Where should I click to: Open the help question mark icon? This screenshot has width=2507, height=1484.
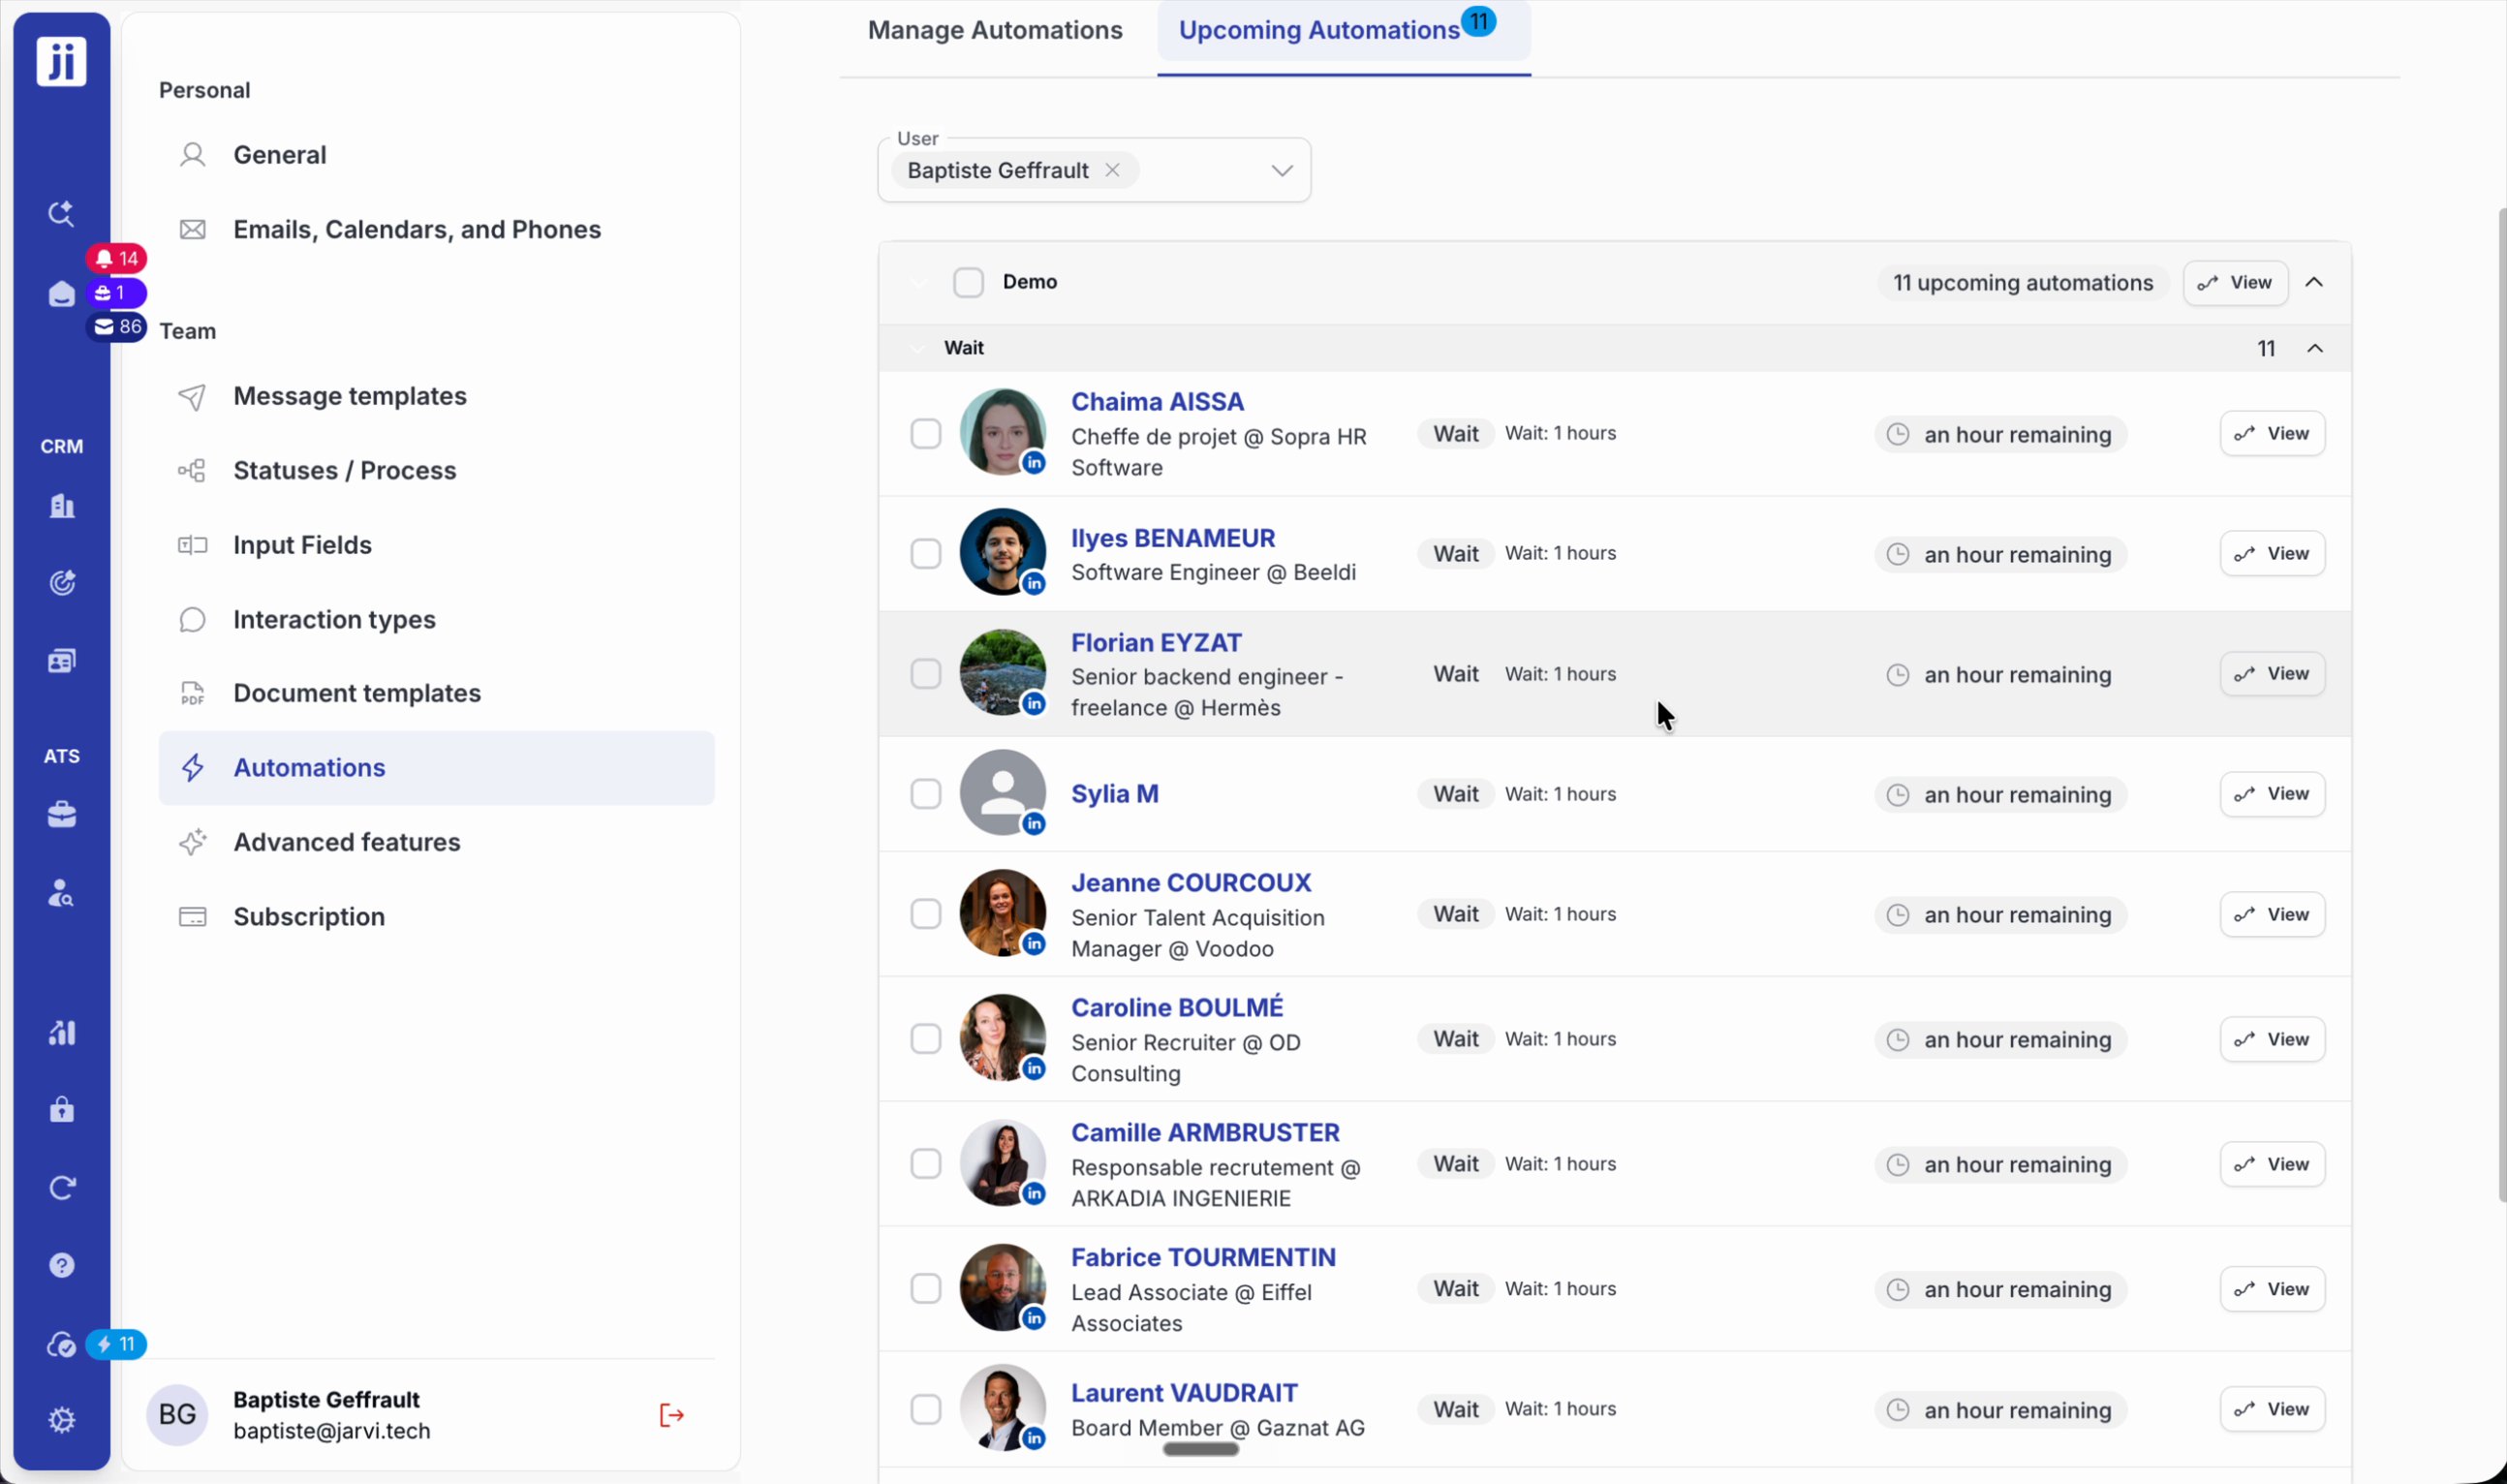62,1265
